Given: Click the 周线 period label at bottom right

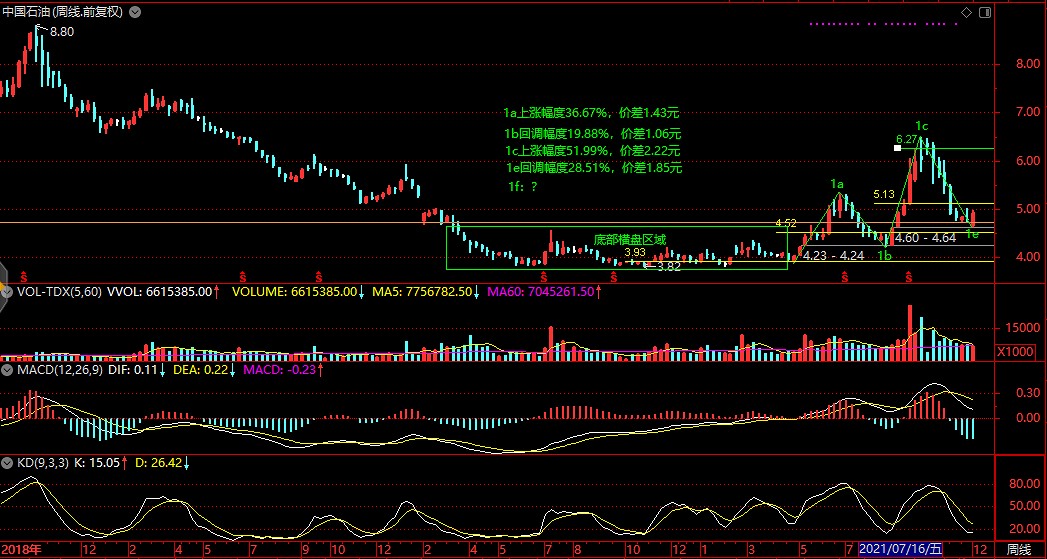Looking at the screenshot, I should point(1020,549).
